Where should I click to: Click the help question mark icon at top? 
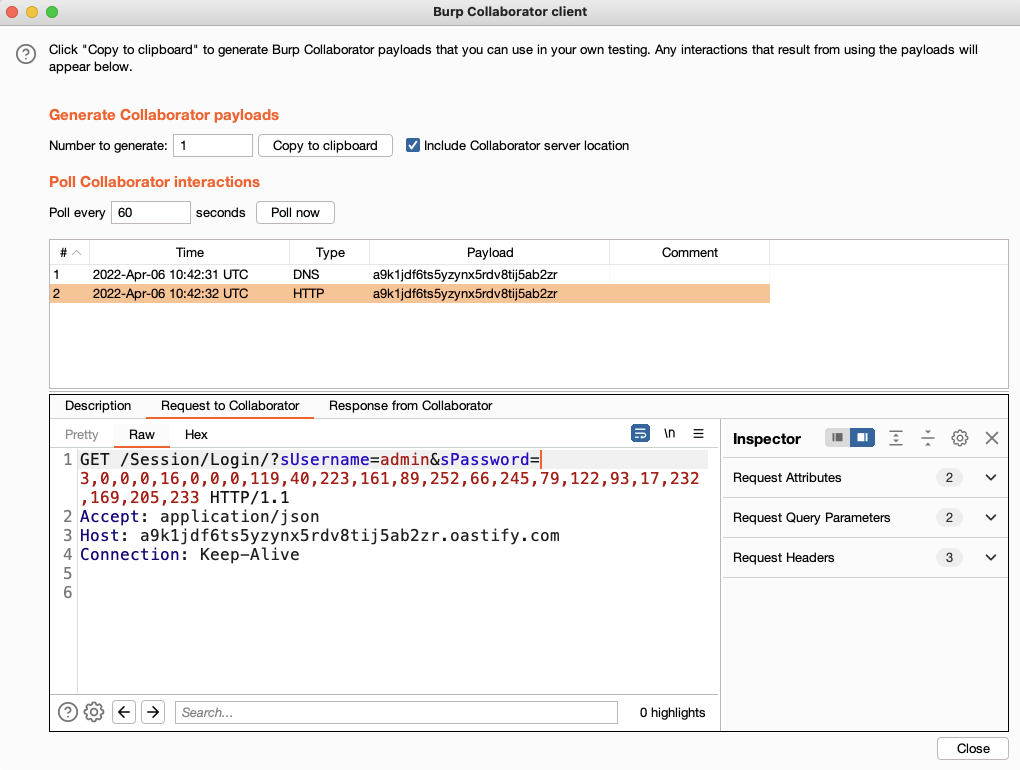tap(26, 55)
